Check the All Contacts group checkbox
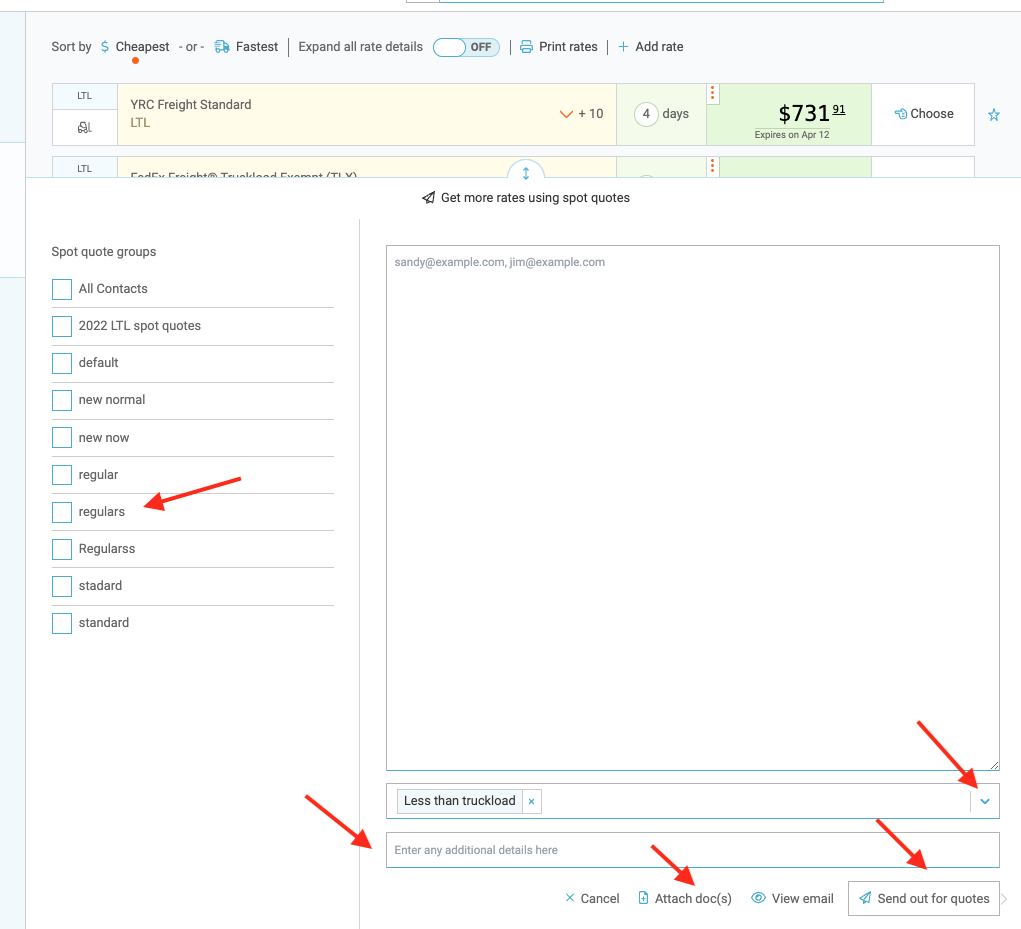 point(62,289)
